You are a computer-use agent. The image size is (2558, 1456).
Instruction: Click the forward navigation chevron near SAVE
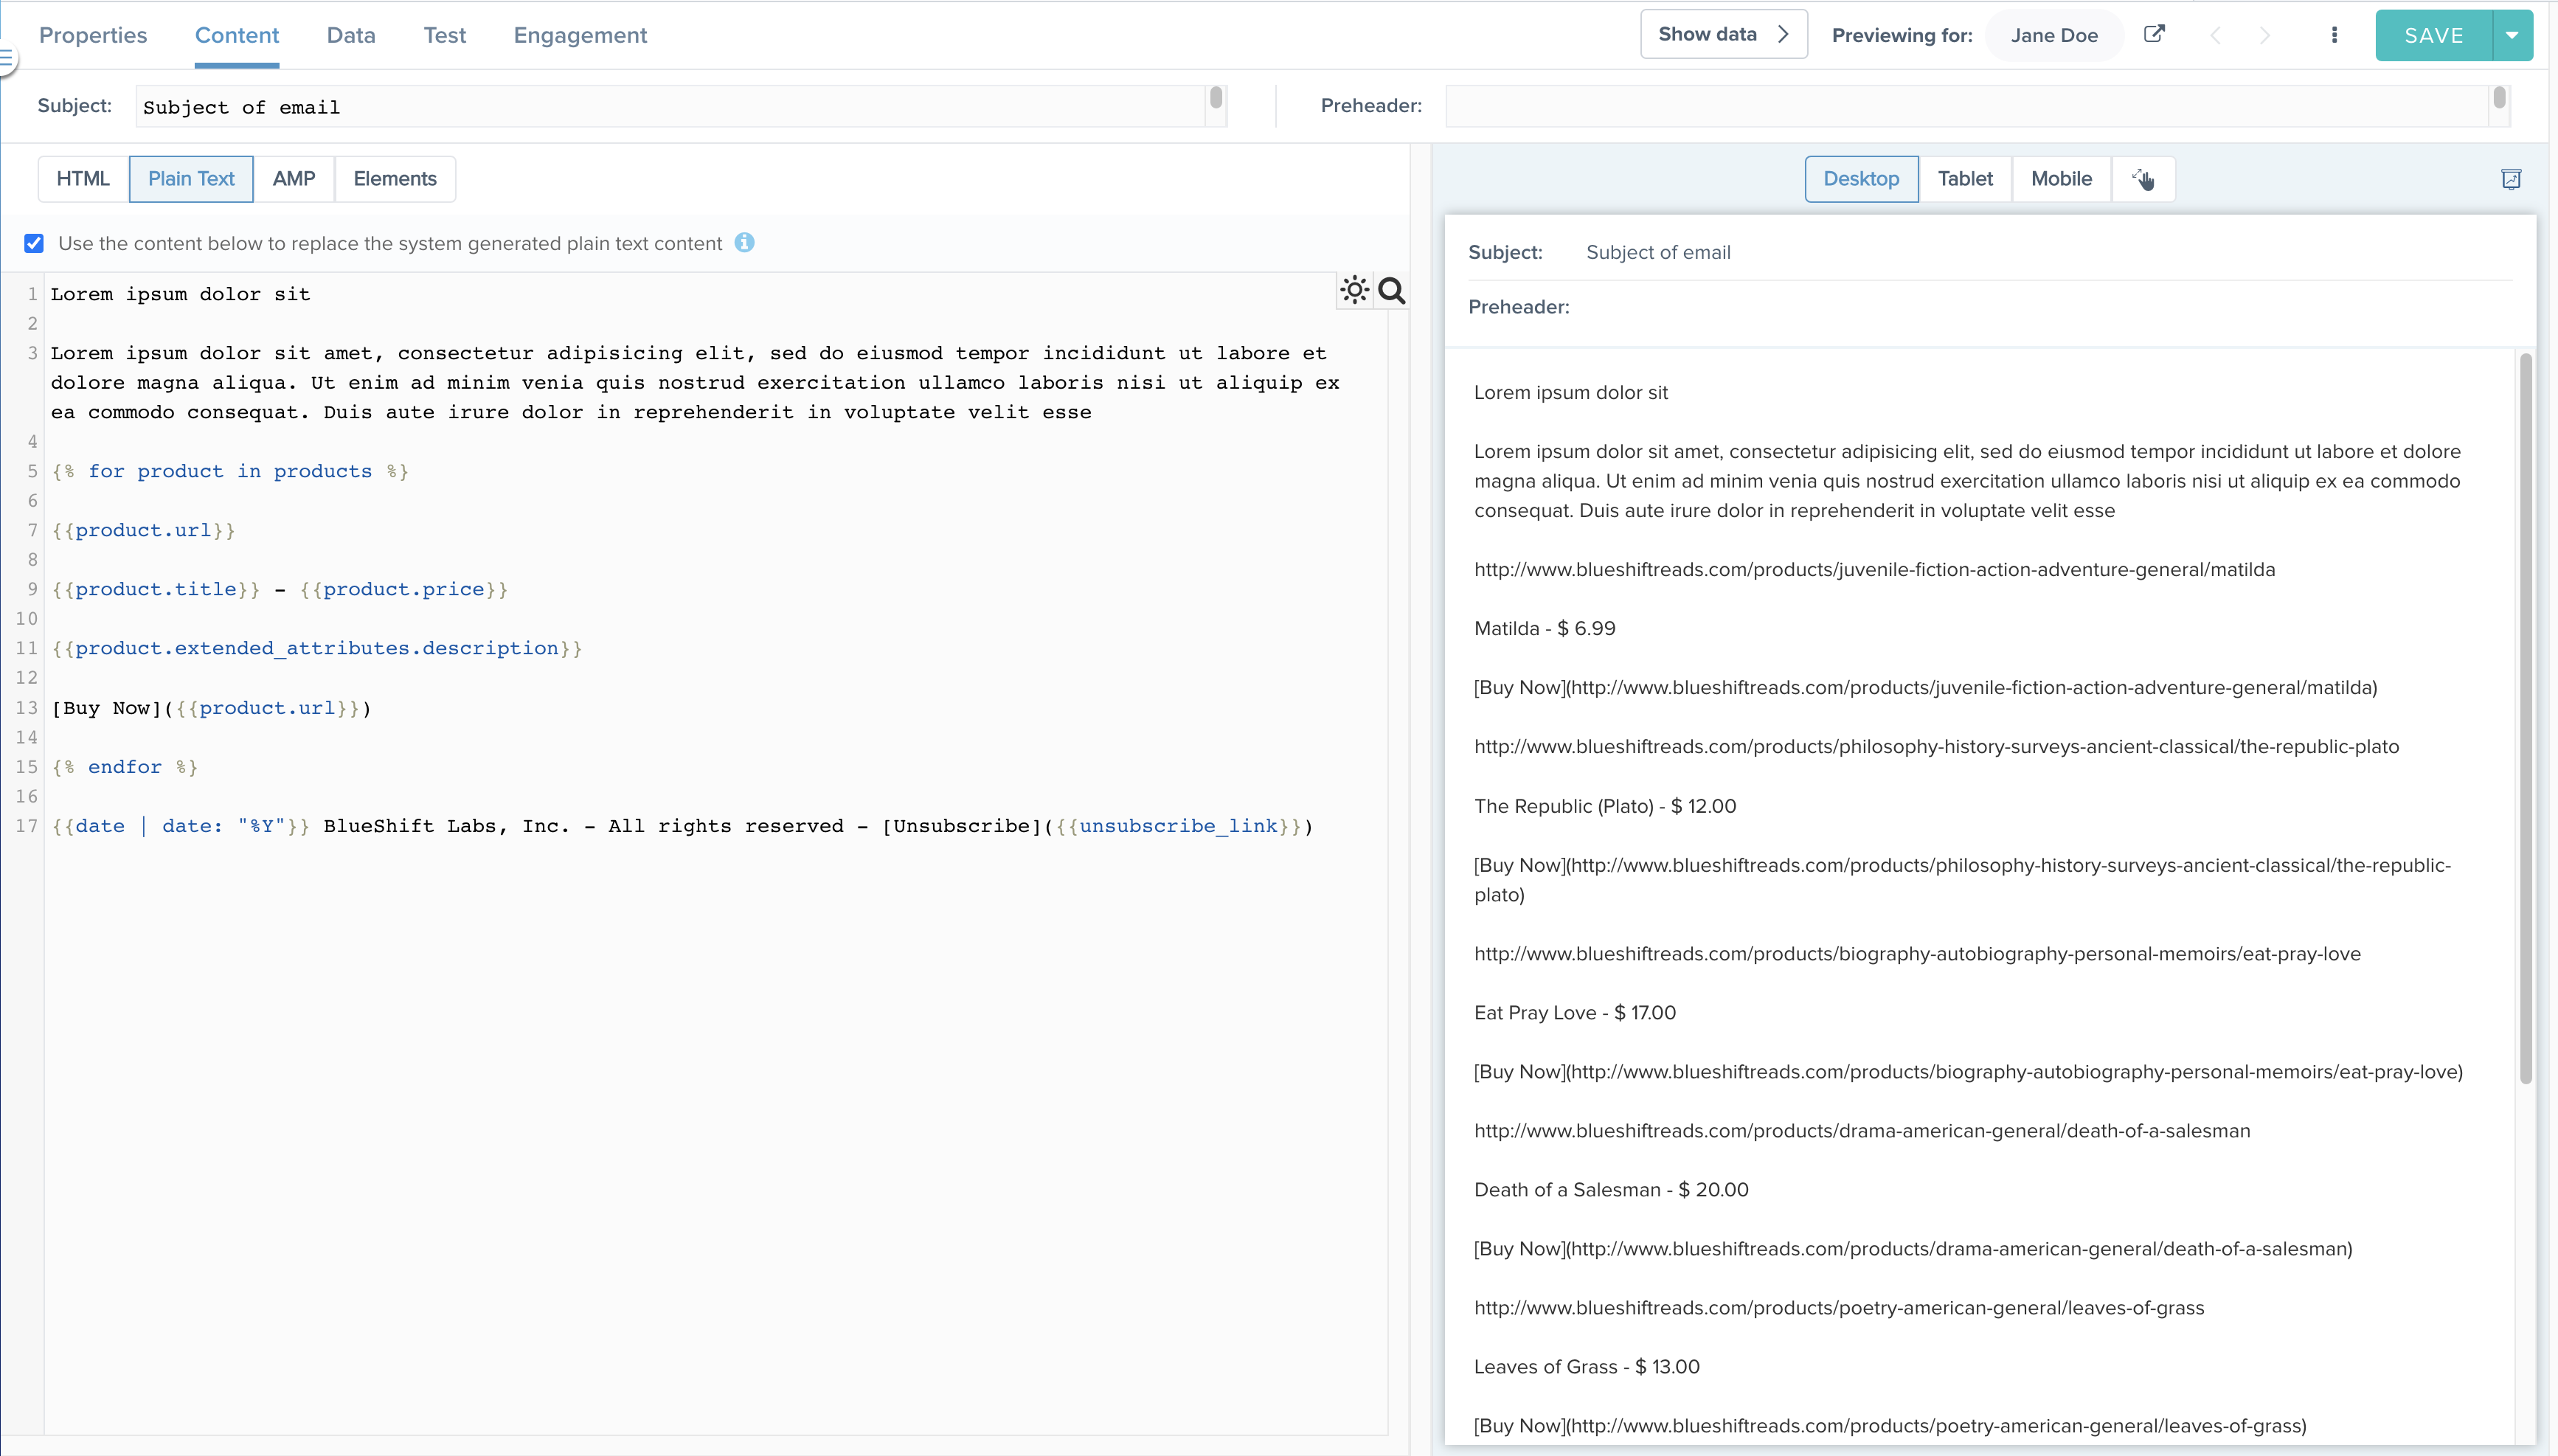(x=2264, y=35)
